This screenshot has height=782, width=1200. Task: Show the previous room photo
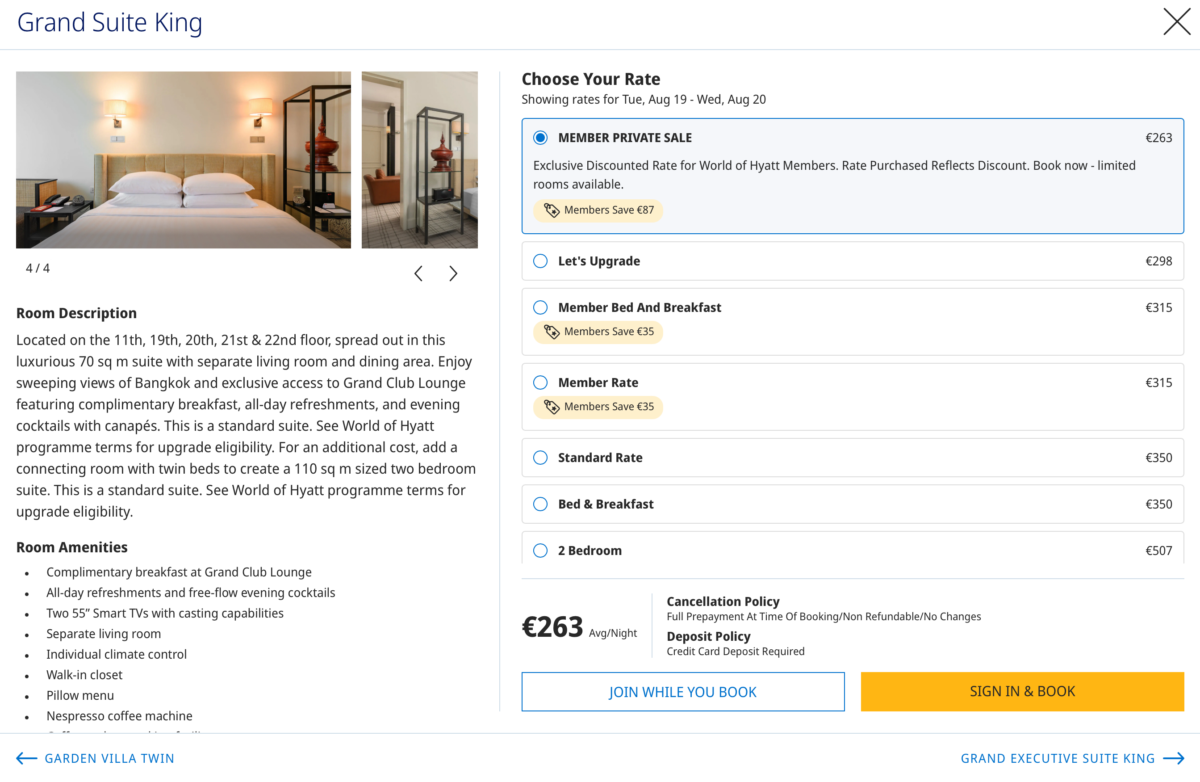(x=418, y=274)
